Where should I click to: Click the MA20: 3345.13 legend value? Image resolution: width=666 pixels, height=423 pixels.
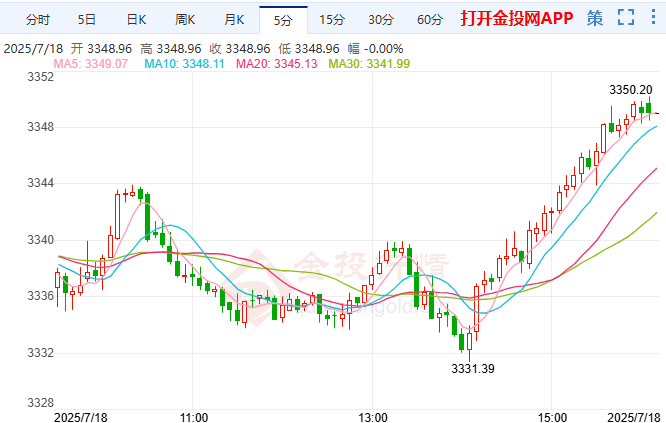[277, 64]
